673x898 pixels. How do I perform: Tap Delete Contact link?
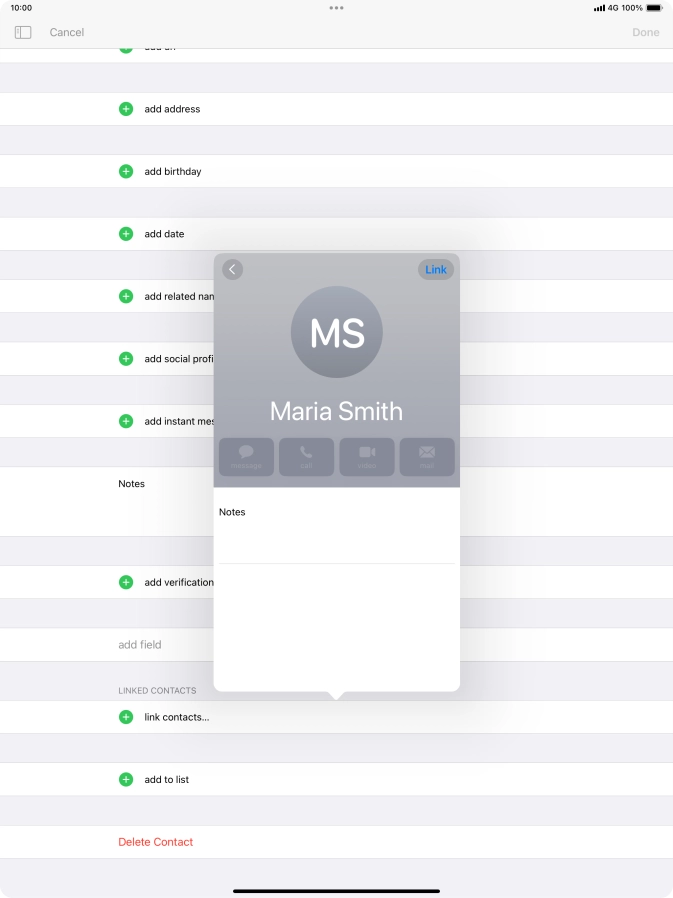(x=156, y=842)
